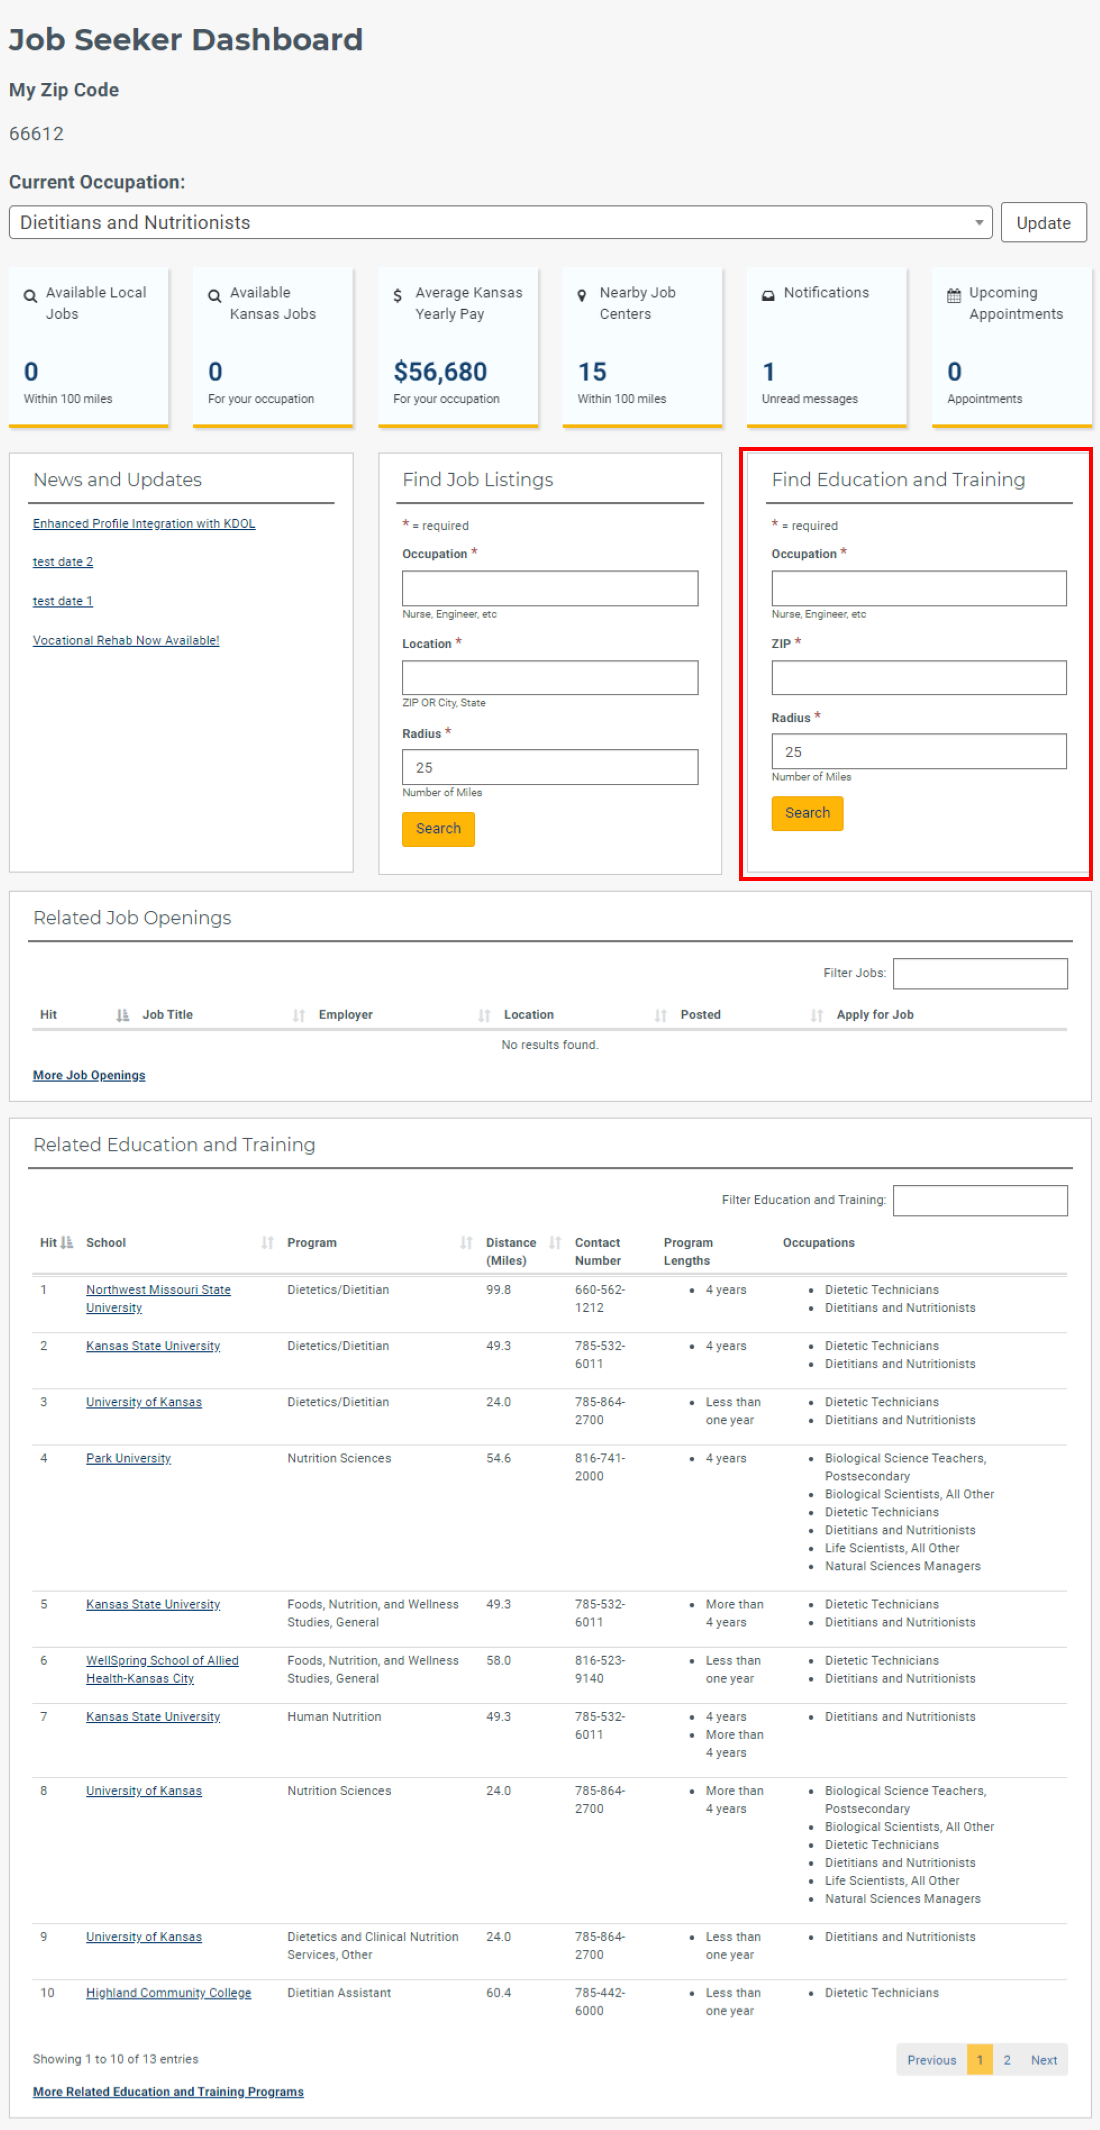Open the test date 1 news link
This screenshot has width=1100, height=2130.
pyautogui.click(x=63, y=601)
